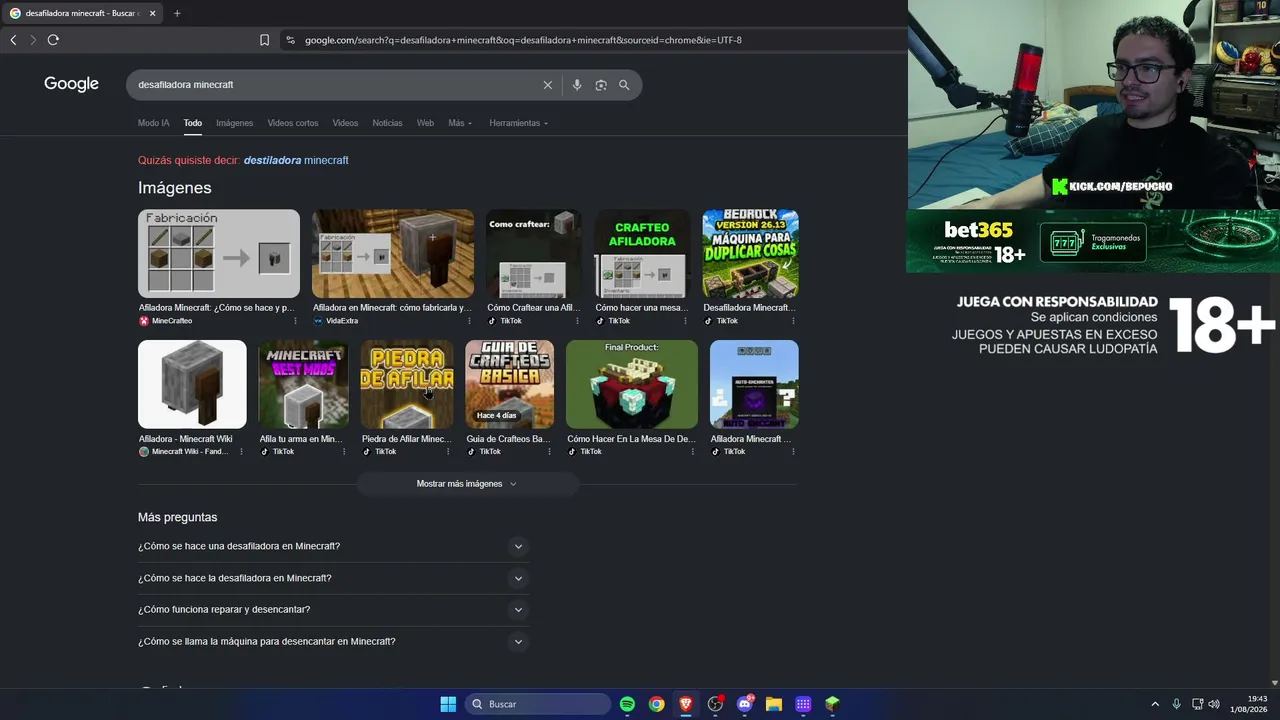Open the Fabricación crafting recipe thumbnail
Screen dimensions: 1280x720
(219, 253)
